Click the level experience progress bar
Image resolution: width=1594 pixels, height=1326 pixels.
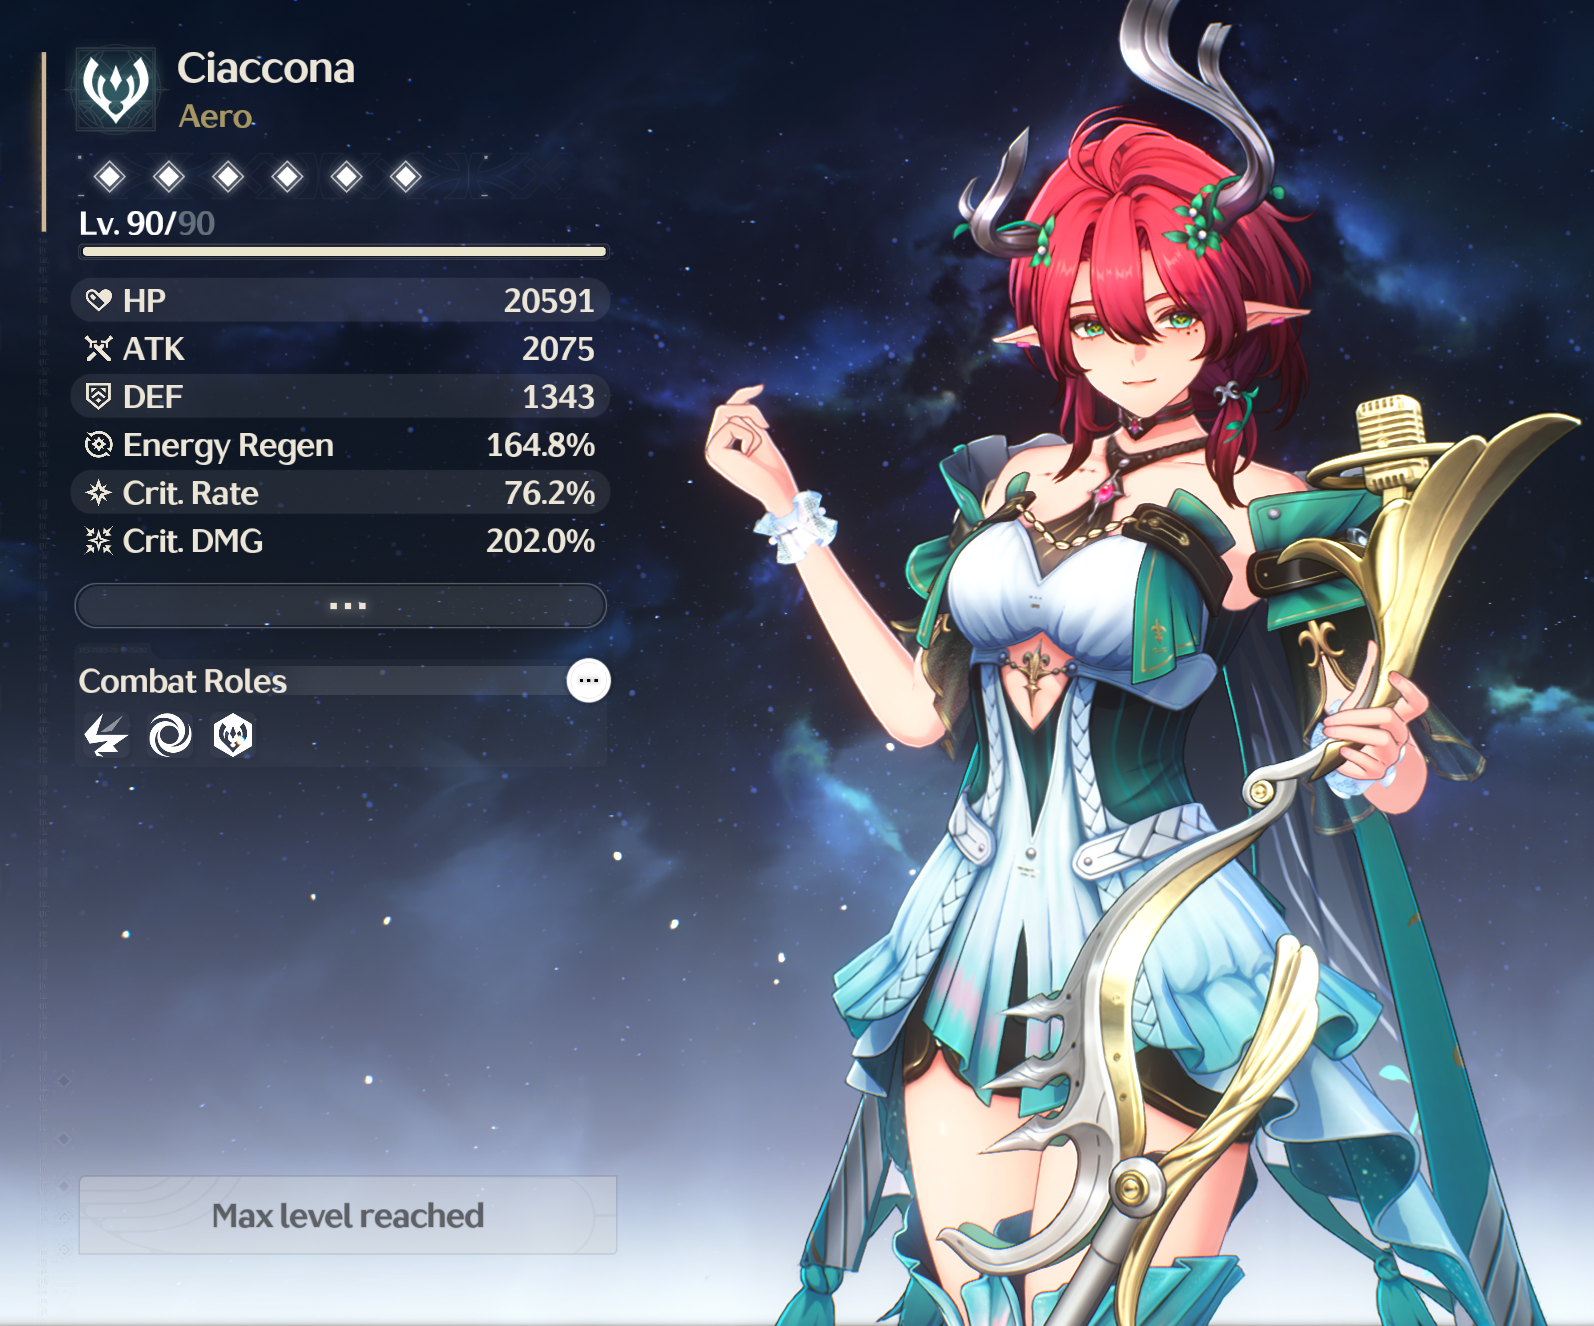(344, 252)
